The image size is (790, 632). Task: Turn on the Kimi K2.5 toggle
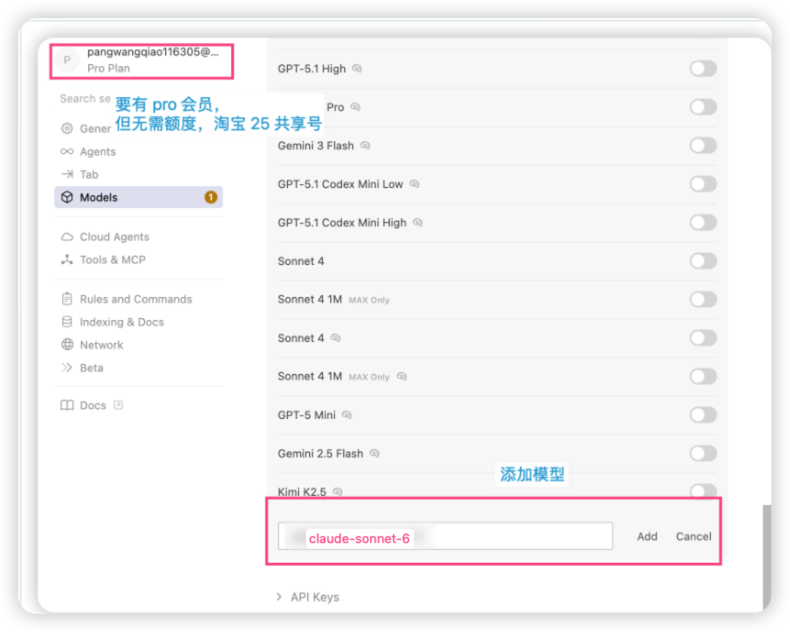[x=703, y=490]
